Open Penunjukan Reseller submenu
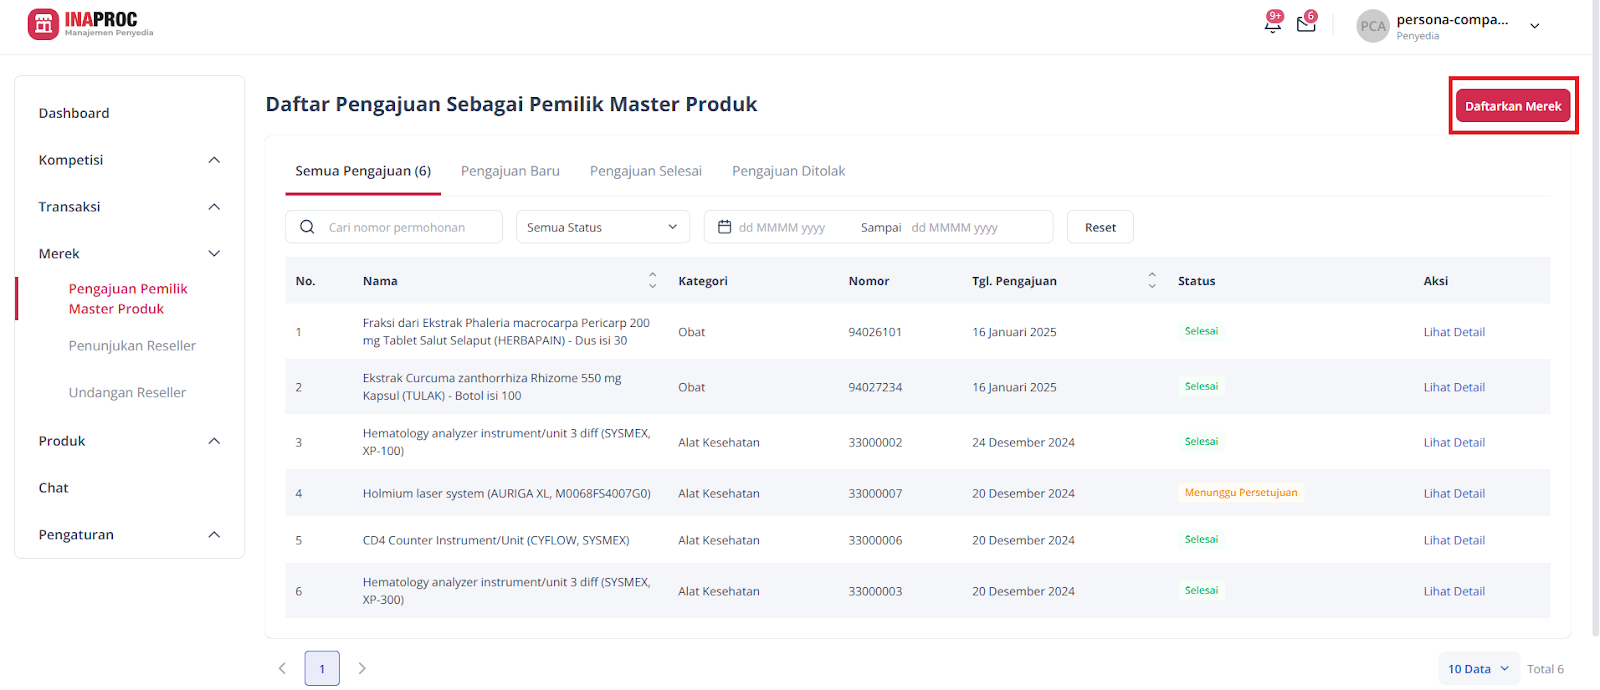The width and height of the screenshot is (1600, 690). click(132, 346)
